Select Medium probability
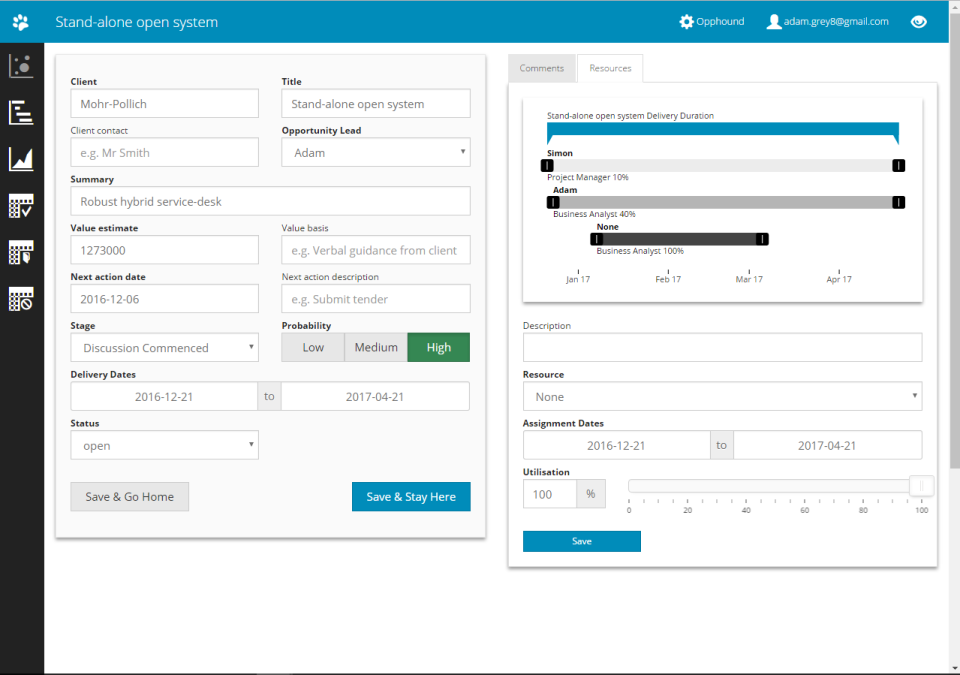Screen dimensions: 960x675 click(x=376, y=347)
